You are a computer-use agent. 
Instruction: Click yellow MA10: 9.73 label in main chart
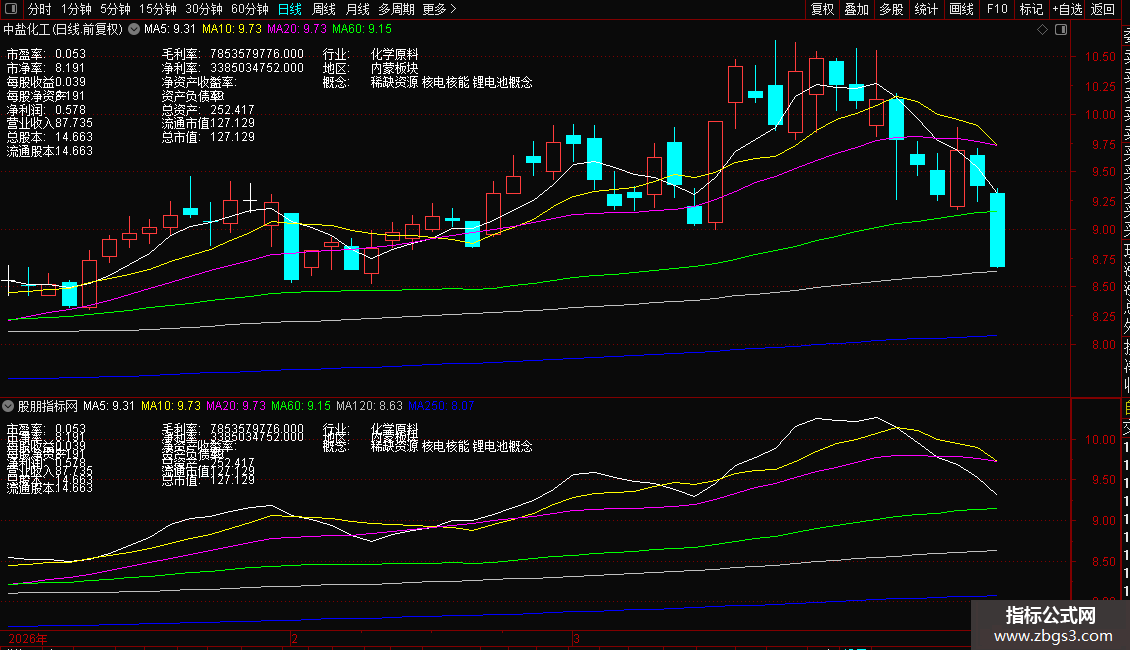[x=231, y=30]
